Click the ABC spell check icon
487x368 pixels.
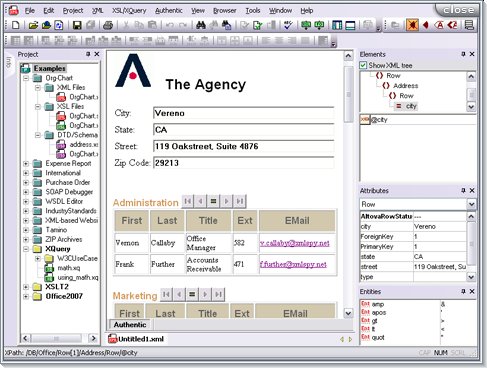tap(288, 25)
